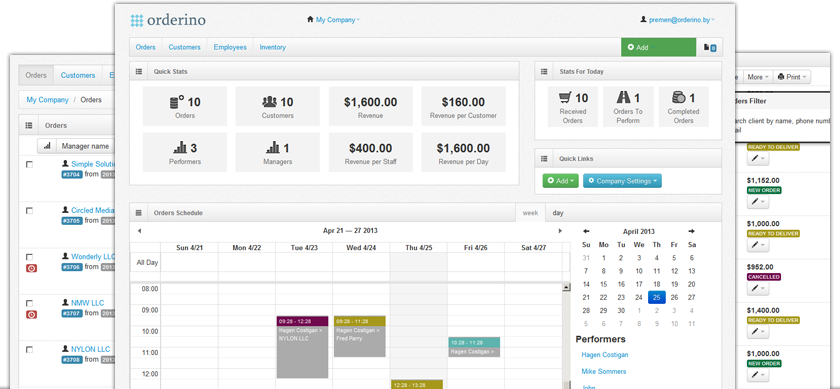Open the olive 09:28 - 11:28 Fred Parry event

359,336
